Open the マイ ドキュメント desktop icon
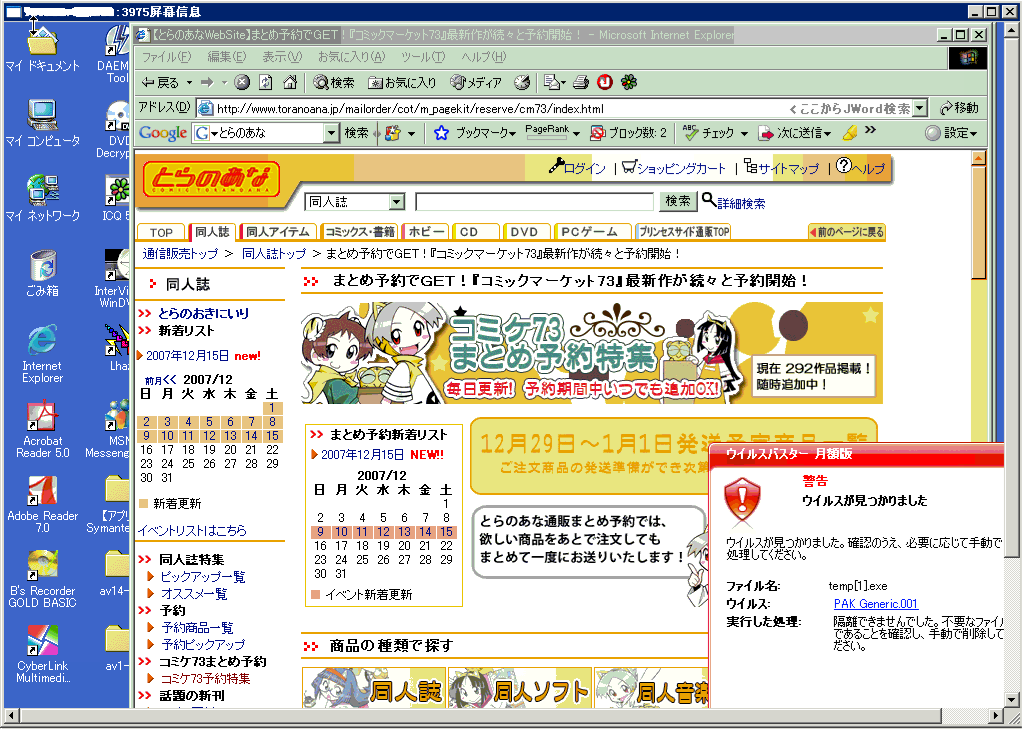 coord(42,49)
